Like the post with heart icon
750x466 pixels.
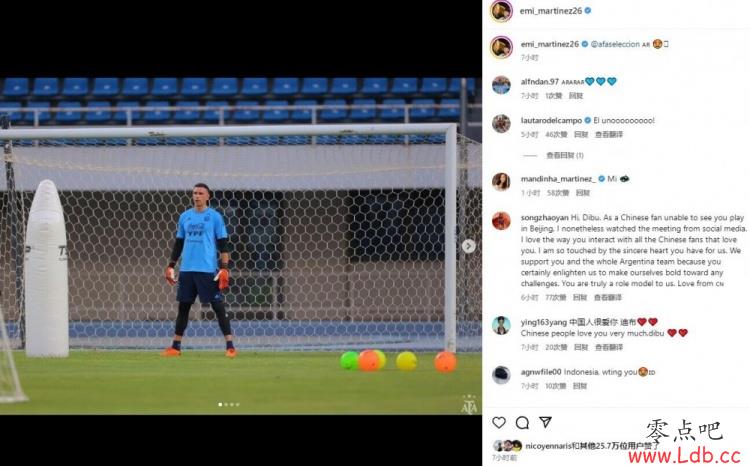[499, 422]
